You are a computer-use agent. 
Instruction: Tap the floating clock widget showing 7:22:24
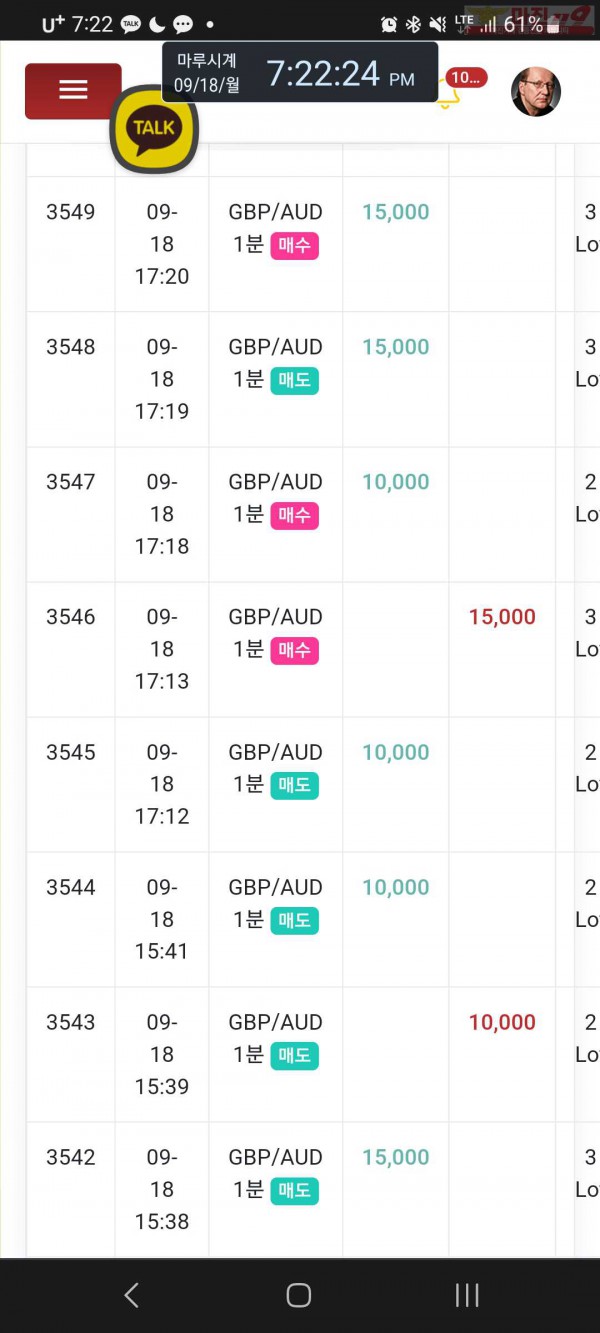point(300,72)
